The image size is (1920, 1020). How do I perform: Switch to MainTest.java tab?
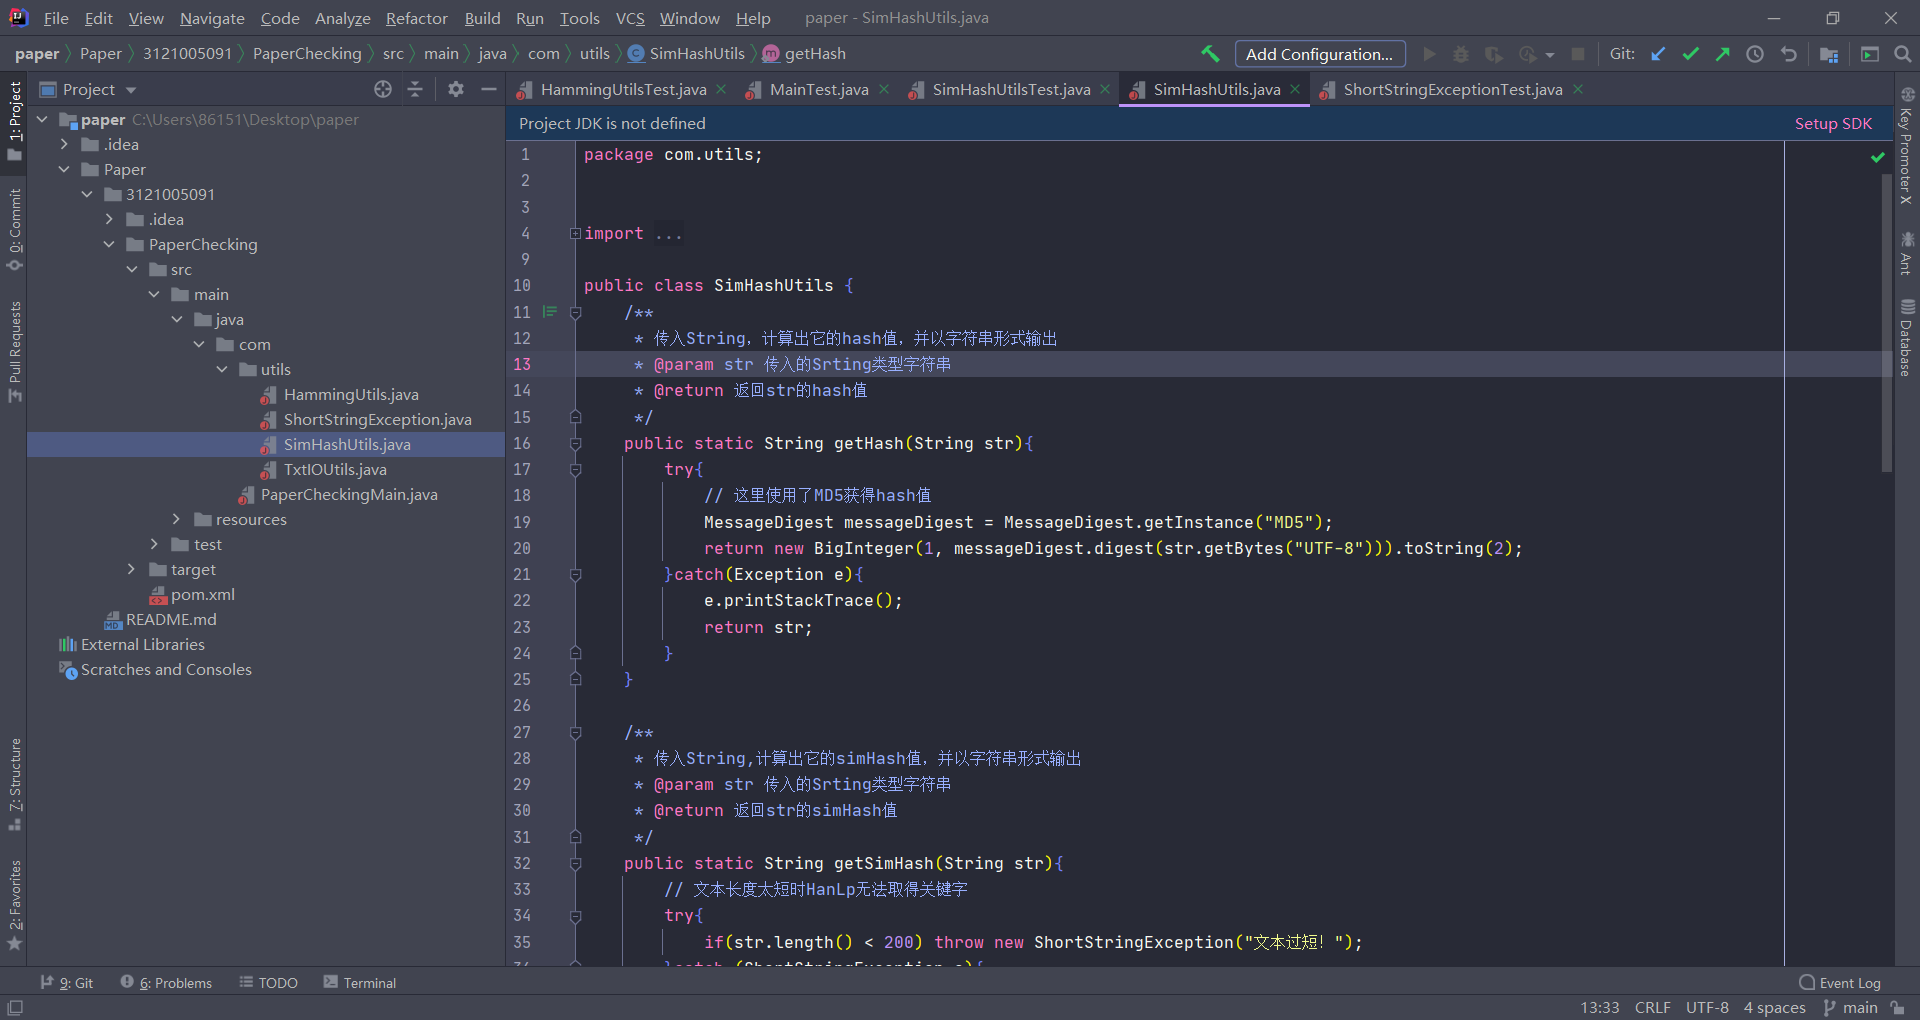click(819, 89)
